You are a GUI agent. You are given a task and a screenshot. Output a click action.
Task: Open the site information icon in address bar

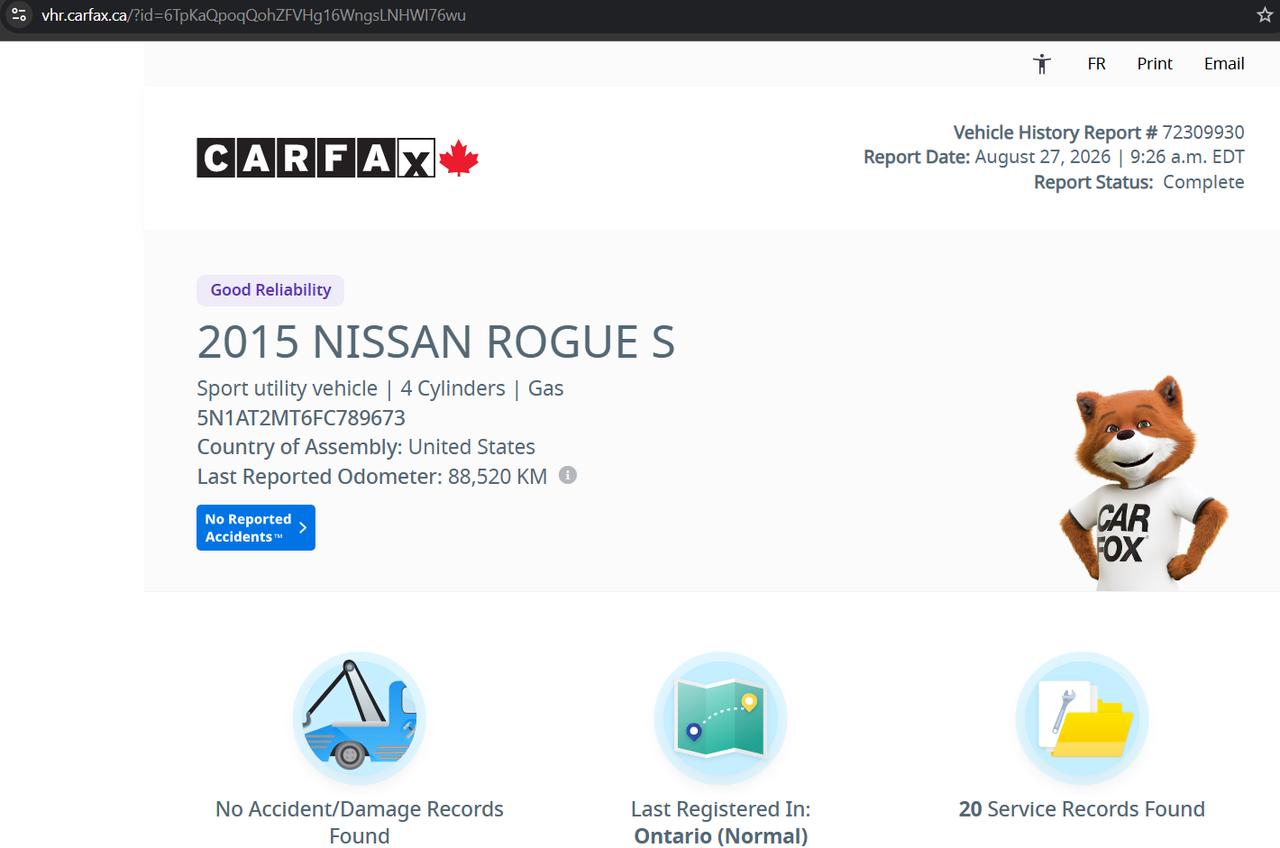(x=18, y=15)
